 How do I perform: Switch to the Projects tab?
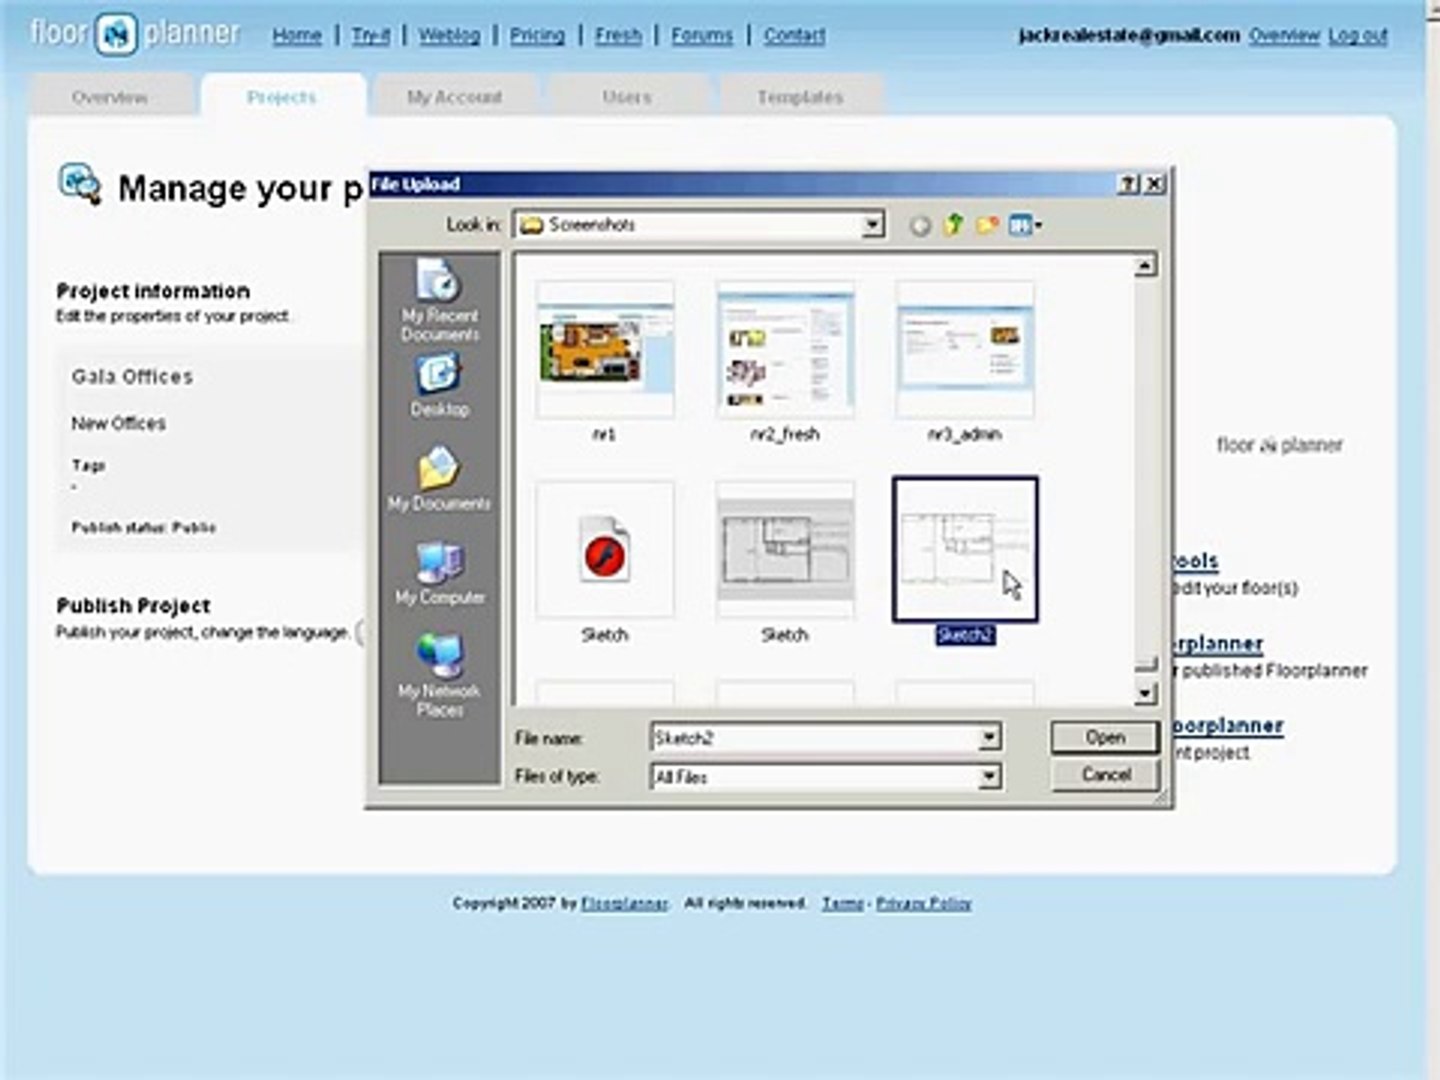(282, 97)
